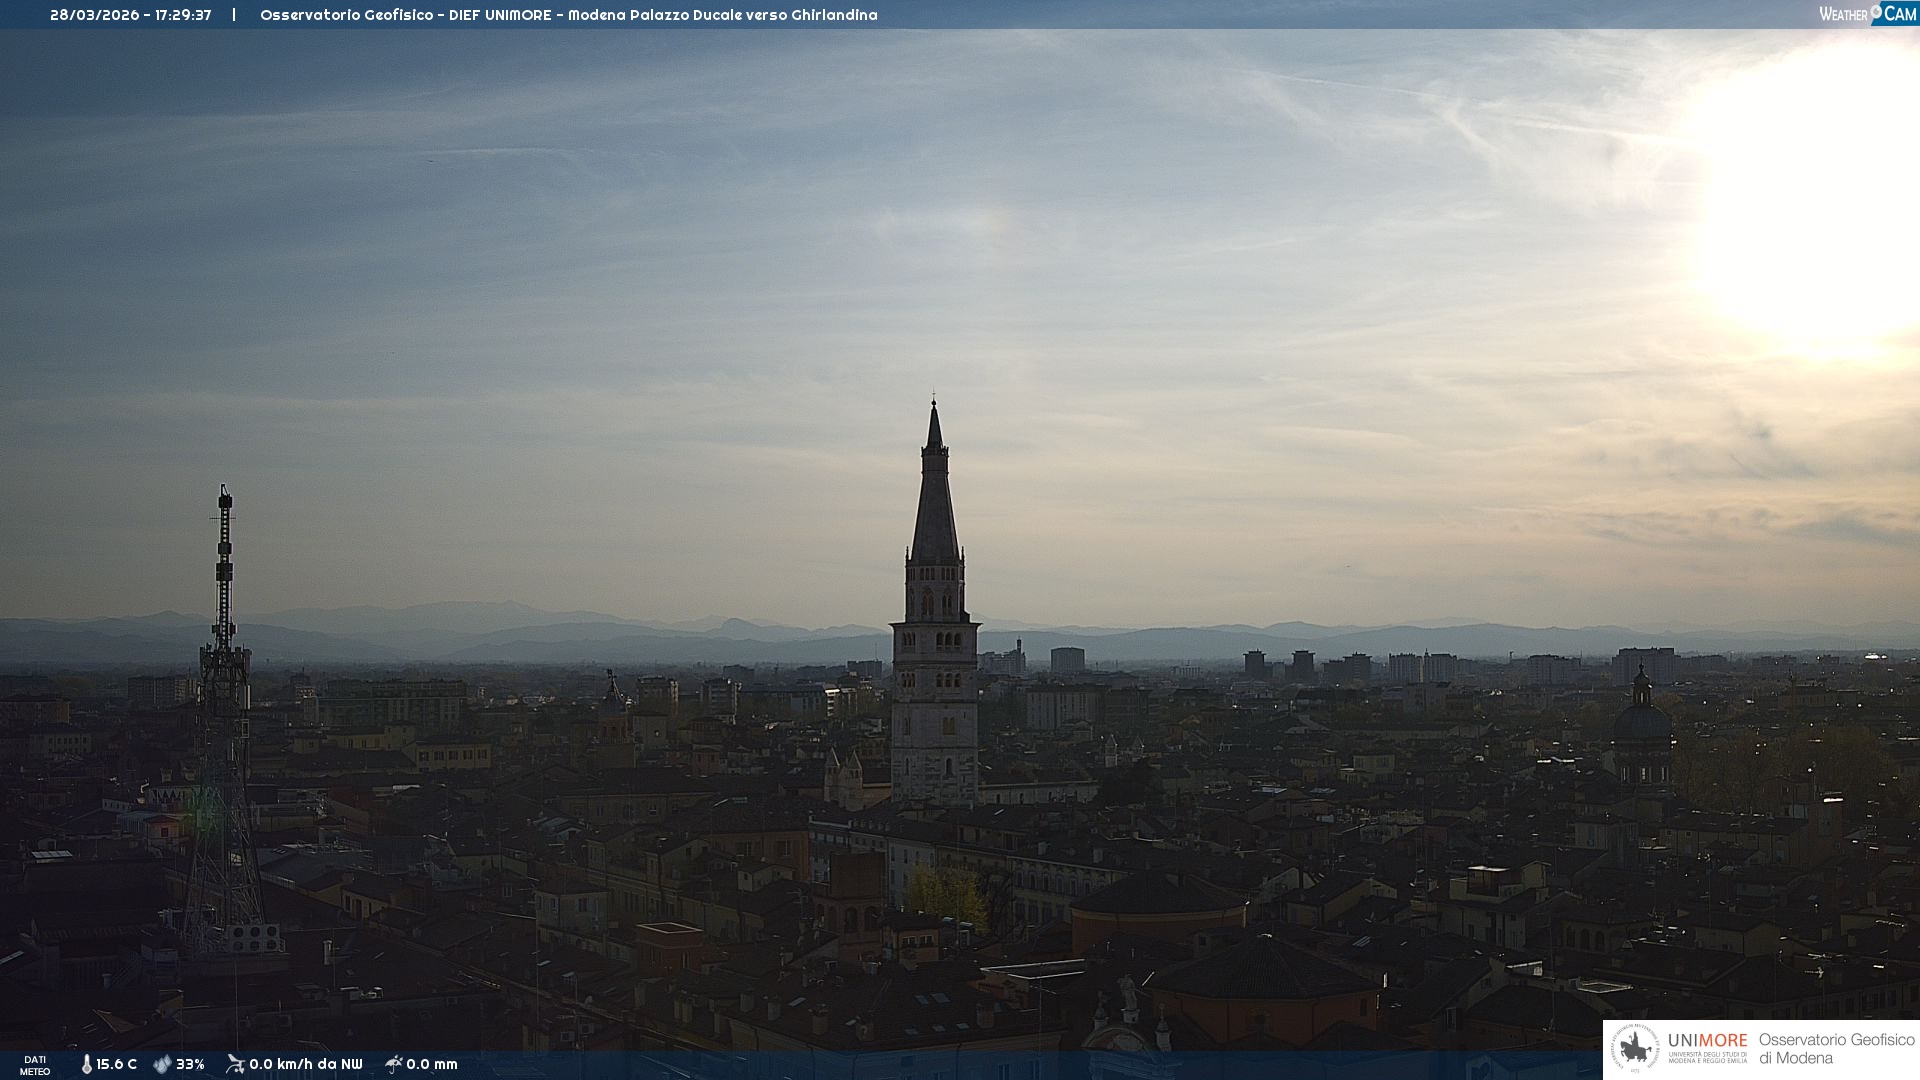Click the 0.0 km/h da NW wind reading

(x=305, y=1064)
